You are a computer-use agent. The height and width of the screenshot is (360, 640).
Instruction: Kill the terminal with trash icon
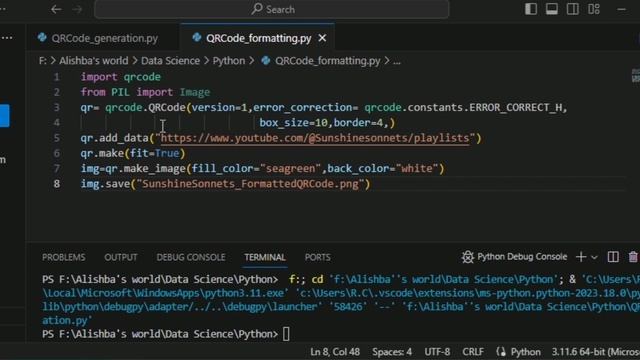click(x=633, y=257)
